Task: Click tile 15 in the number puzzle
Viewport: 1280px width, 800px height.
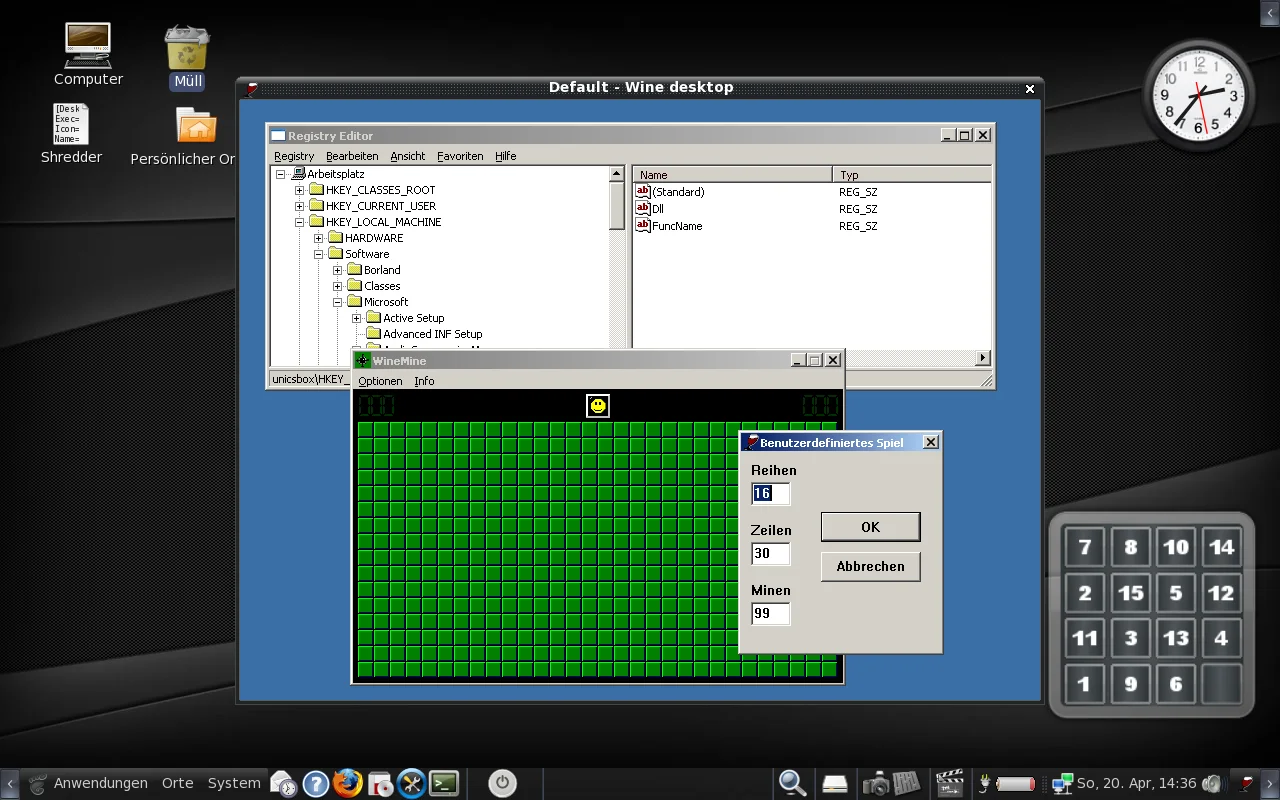Action: coord(1130,593)
